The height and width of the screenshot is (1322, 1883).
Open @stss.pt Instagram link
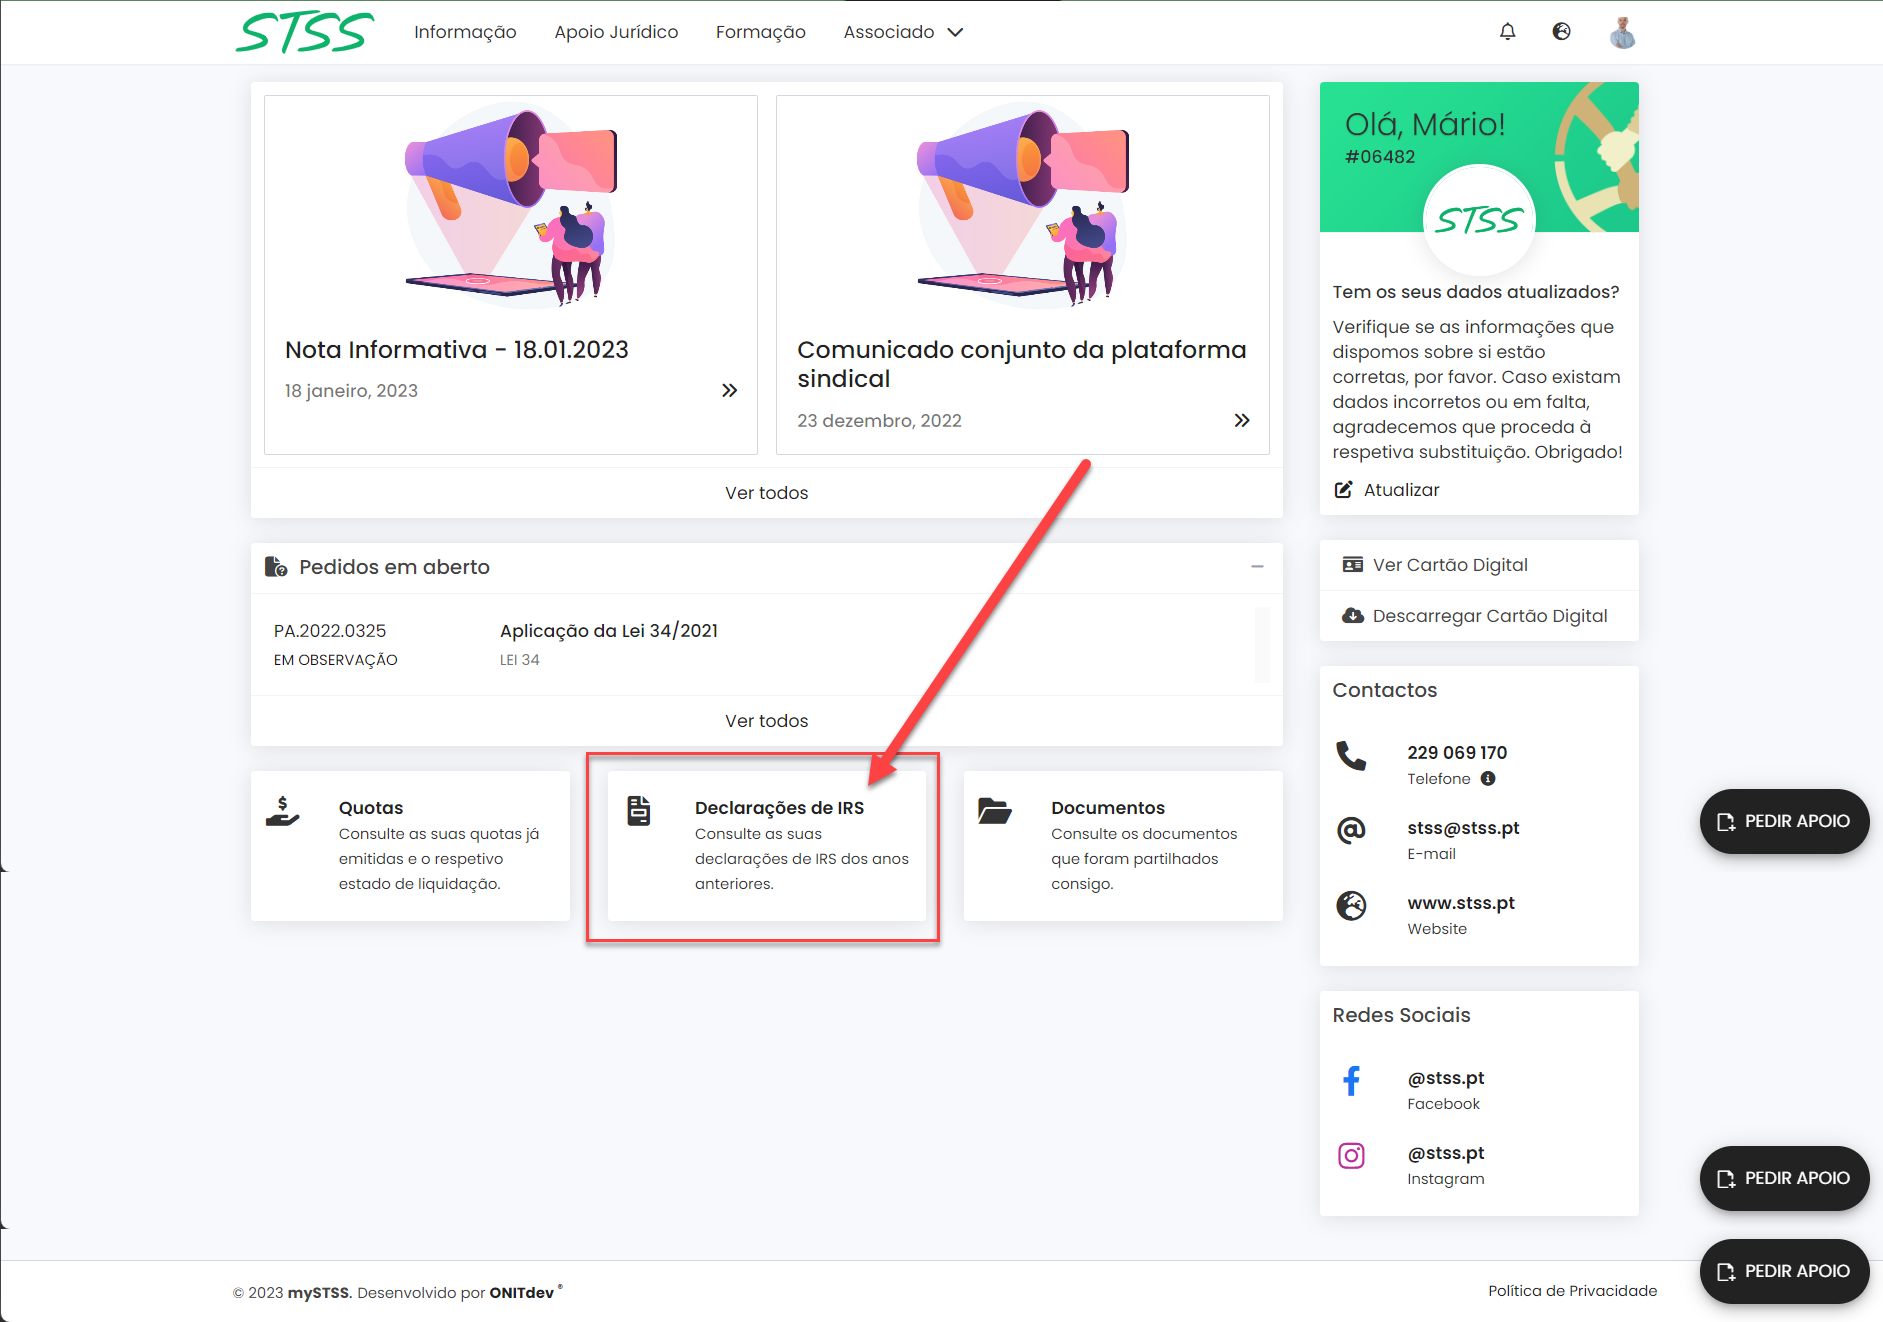pos(1446,1153)
